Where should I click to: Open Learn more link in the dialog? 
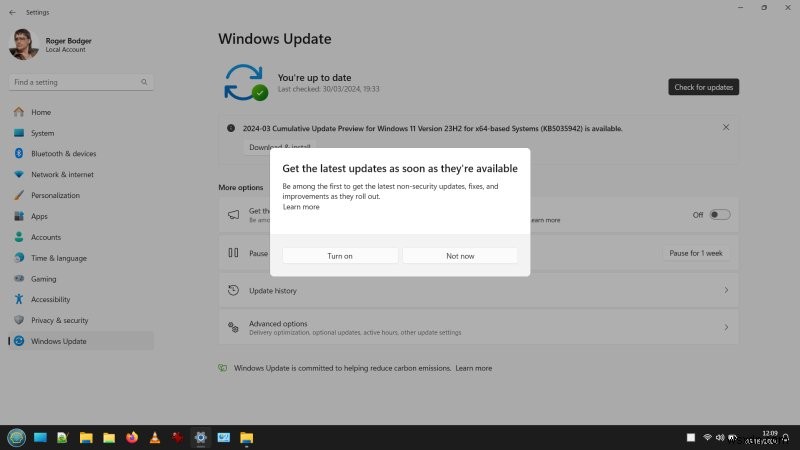301,207
